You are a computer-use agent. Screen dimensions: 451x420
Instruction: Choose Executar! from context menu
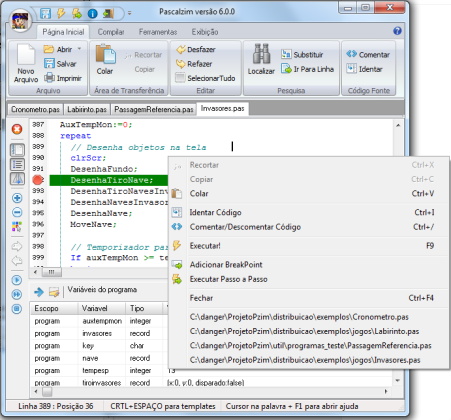pos(309,246)
